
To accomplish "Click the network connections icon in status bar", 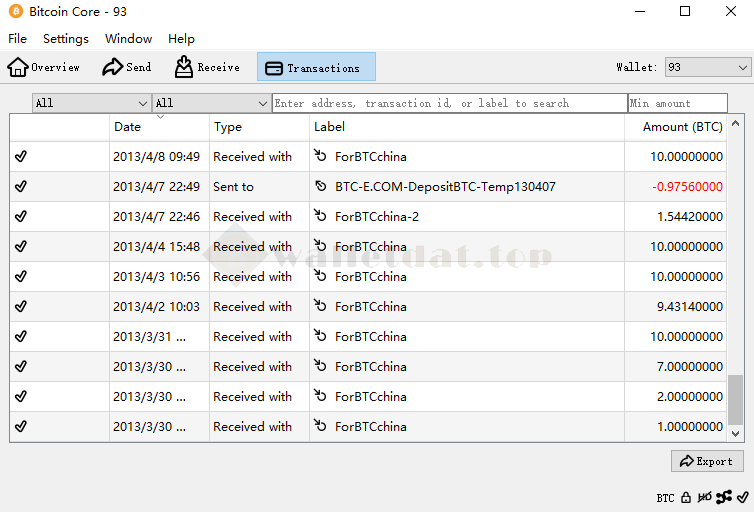I will tap(724, 497).
